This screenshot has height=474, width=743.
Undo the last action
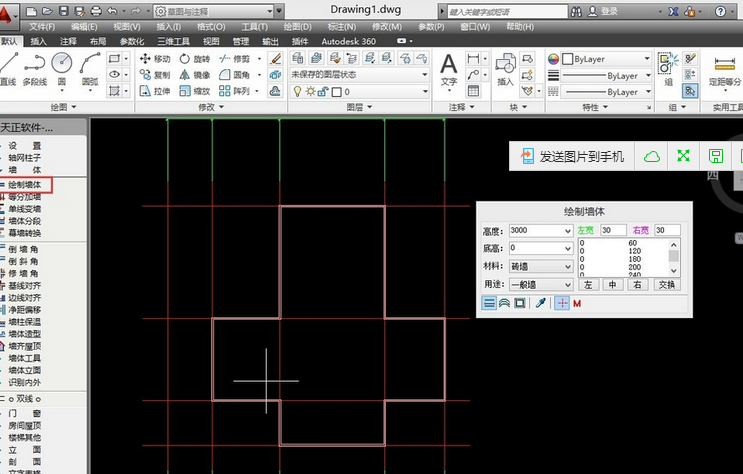tap(112, 11)
